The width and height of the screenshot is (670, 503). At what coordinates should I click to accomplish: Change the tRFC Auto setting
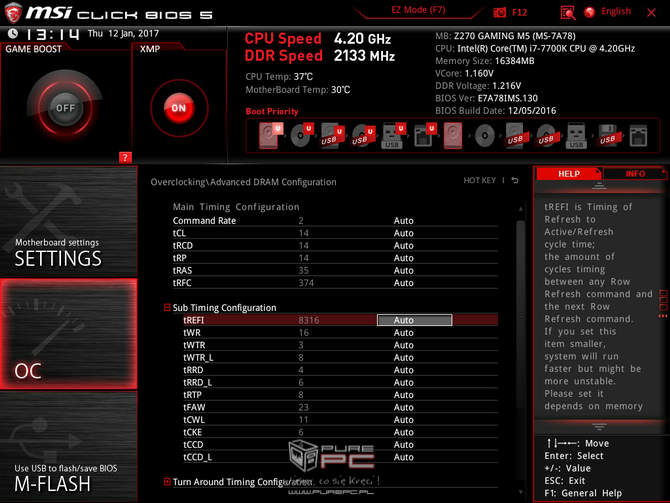click(x=403, y=282)
